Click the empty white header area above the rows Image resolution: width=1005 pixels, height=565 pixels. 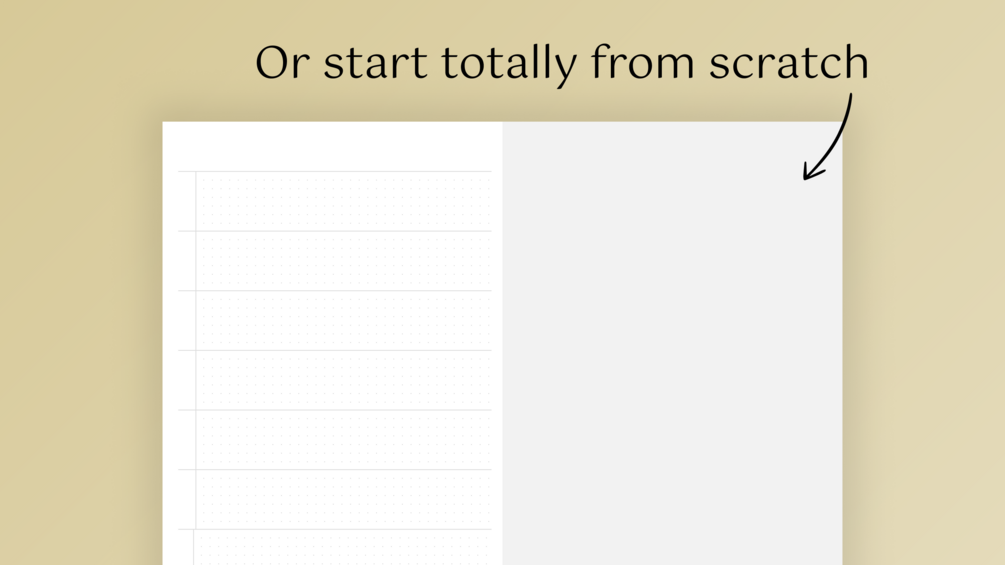tap(333, 146)
